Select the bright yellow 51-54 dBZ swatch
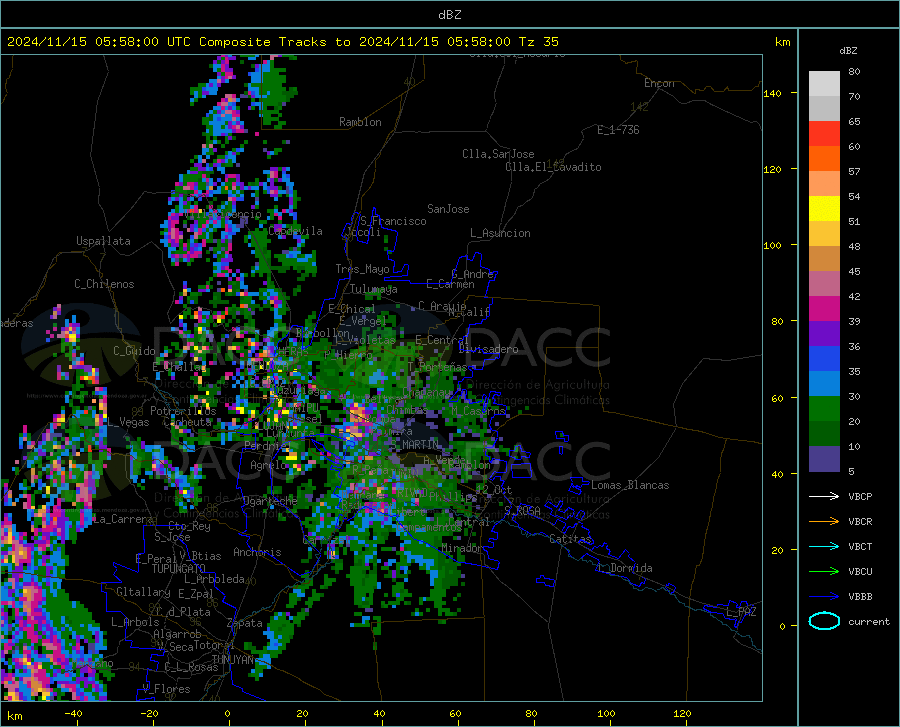900x727 pixels. (824, 209)
